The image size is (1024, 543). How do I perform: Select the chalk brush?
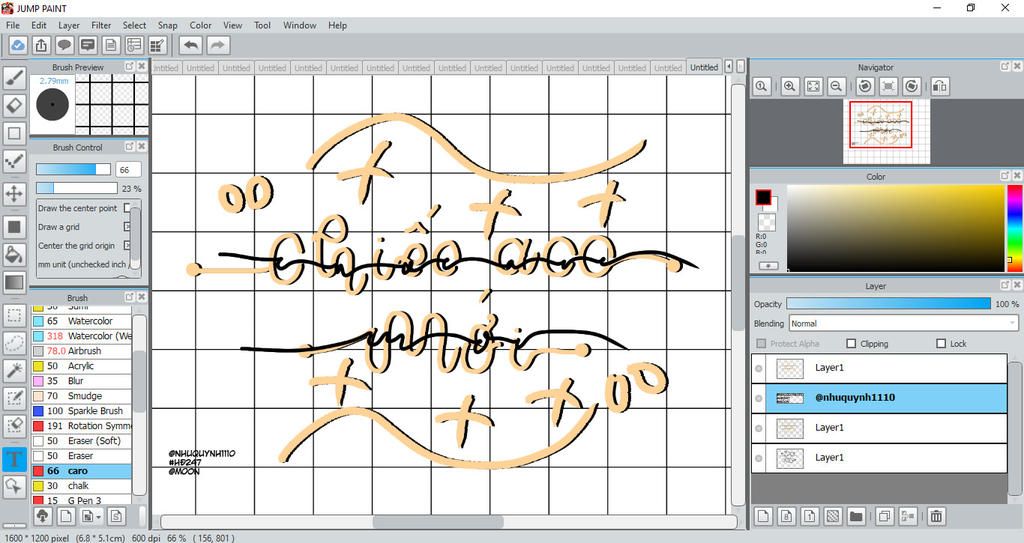click(x=82, y=485)
